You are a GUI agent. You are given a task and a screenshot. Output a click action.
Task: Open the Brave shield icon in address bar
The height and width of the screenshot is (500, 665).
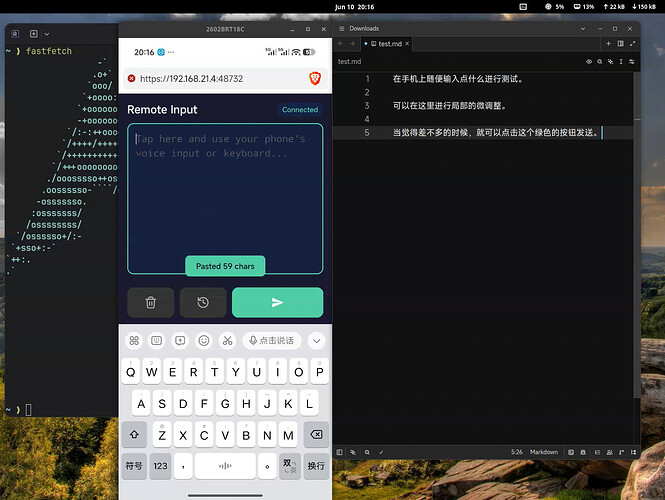315,78
